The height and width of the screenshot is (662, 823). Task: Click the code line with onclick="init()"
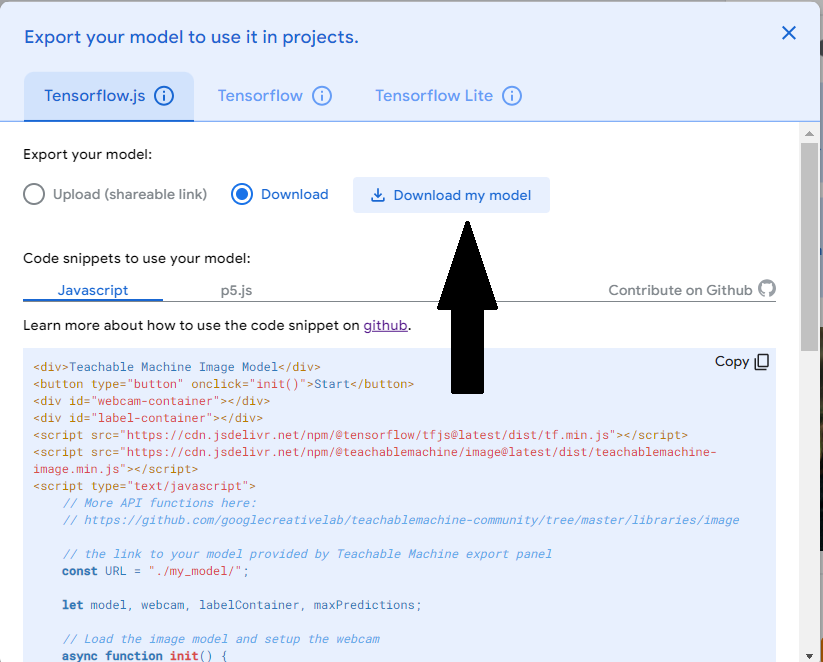[224, 384]
